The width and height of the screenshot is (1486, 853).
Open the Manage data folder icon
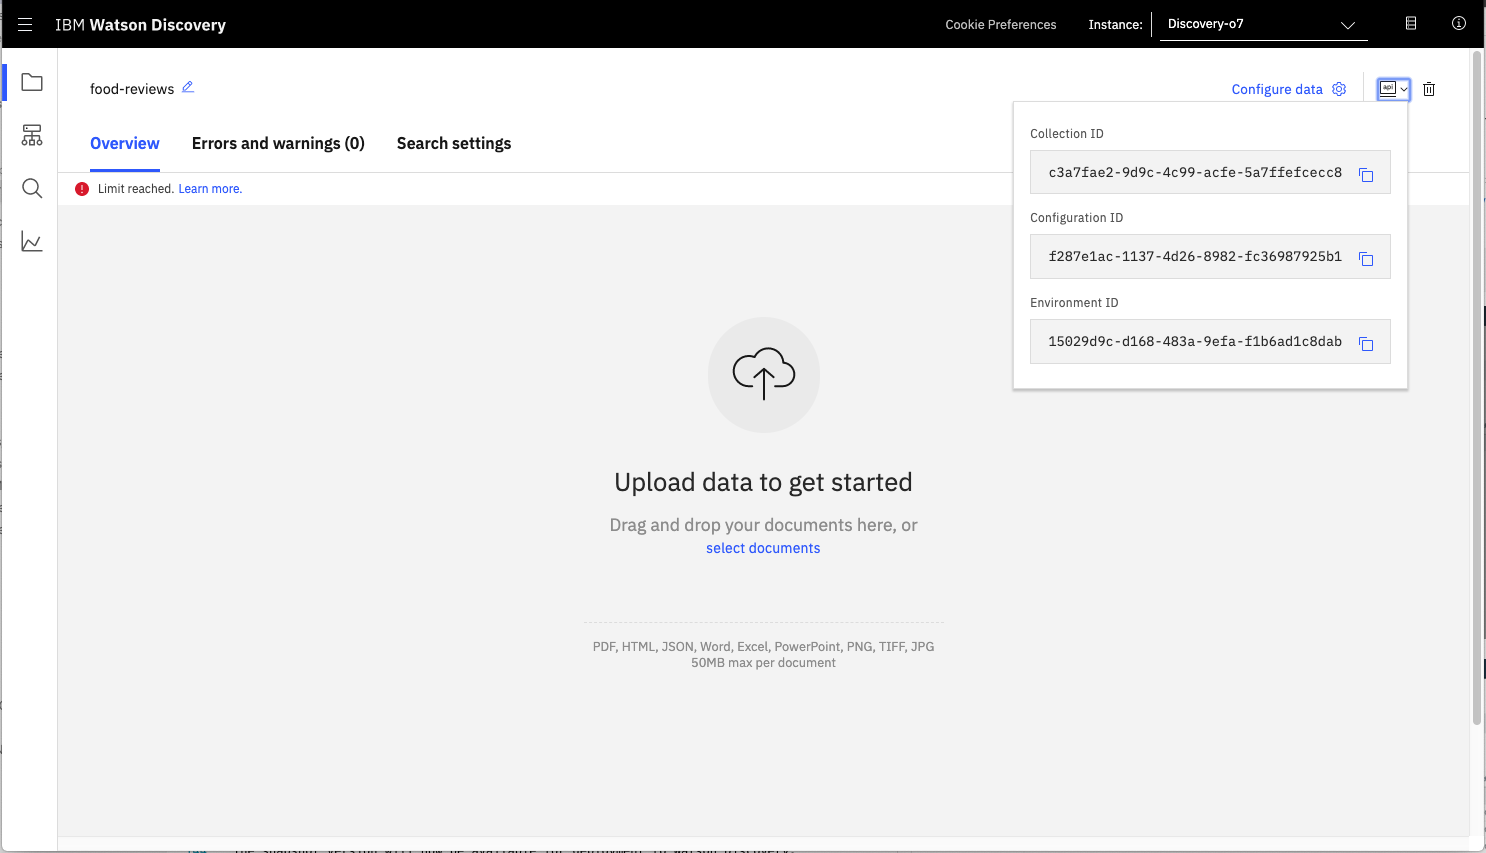[32, 82]
